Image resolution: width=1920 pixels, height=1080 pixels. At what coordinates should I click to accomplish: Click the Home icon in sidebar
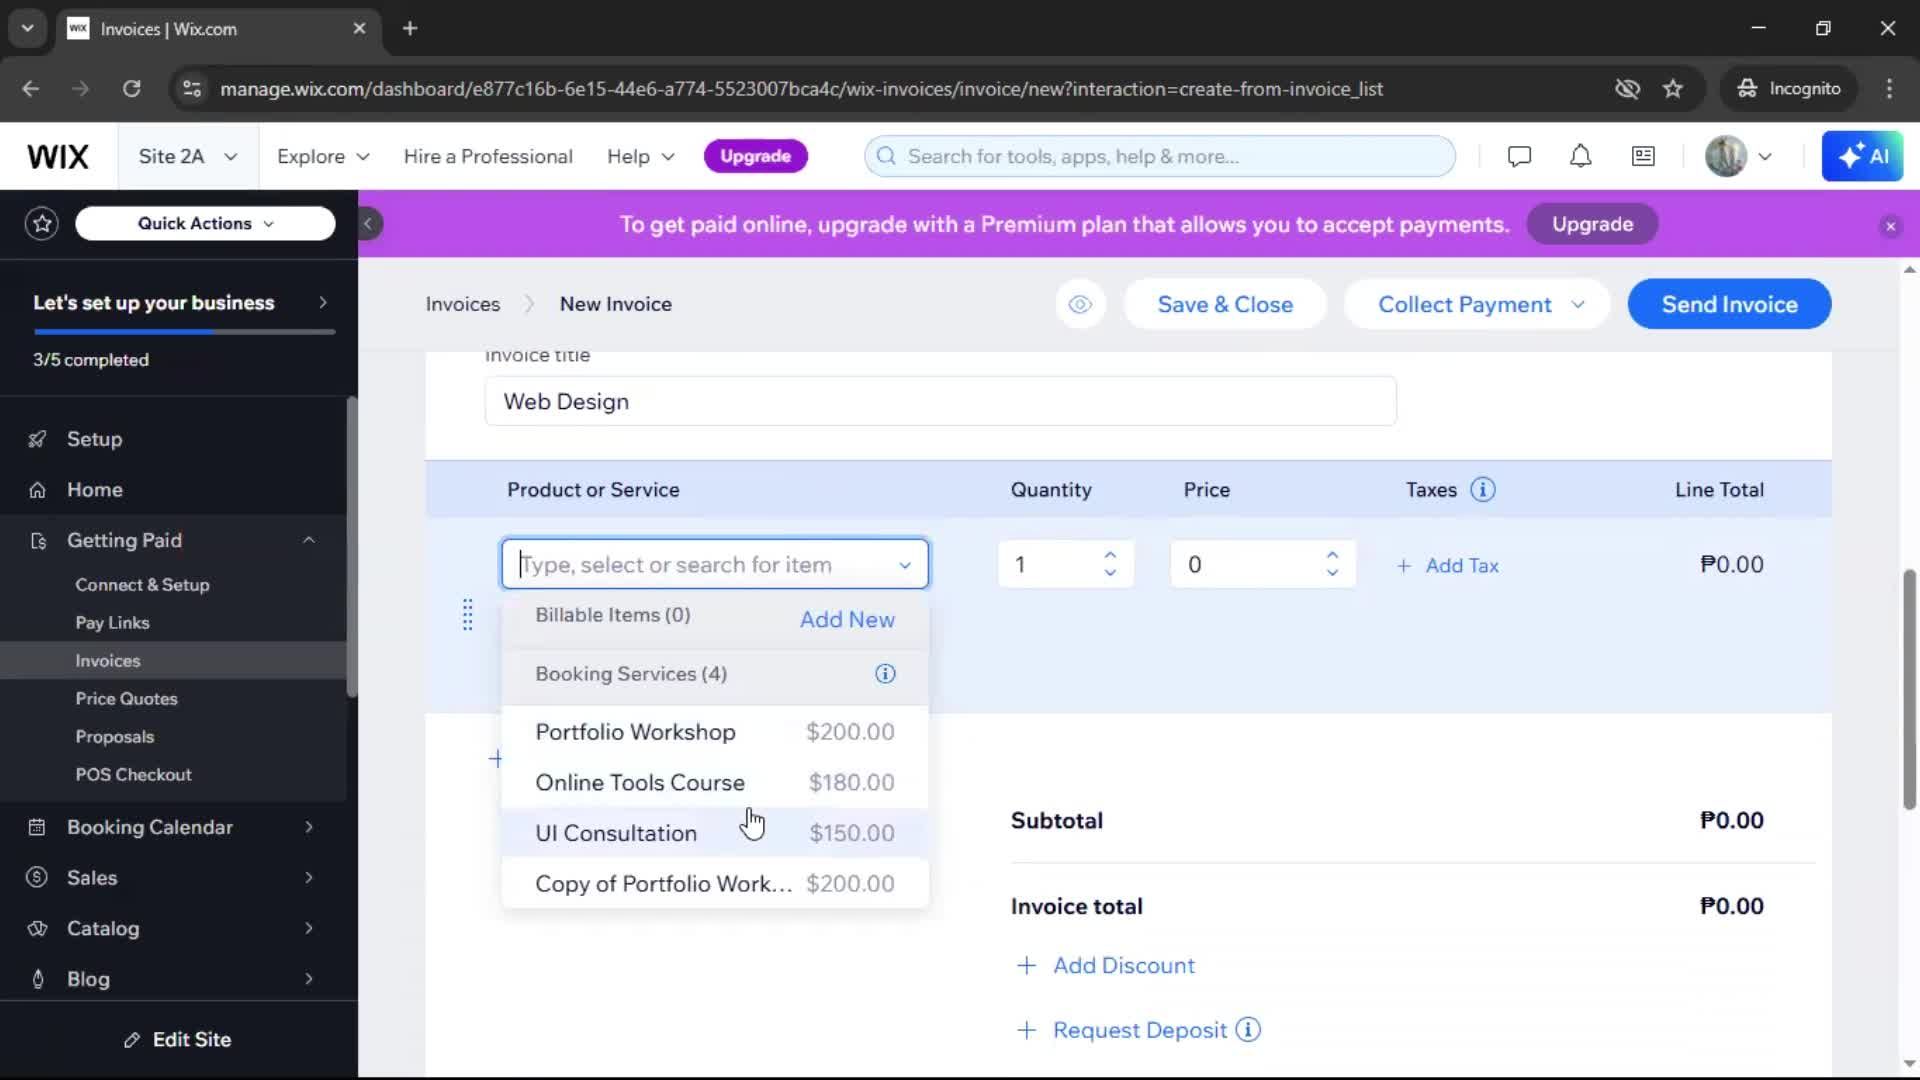[x=37, y=490]
